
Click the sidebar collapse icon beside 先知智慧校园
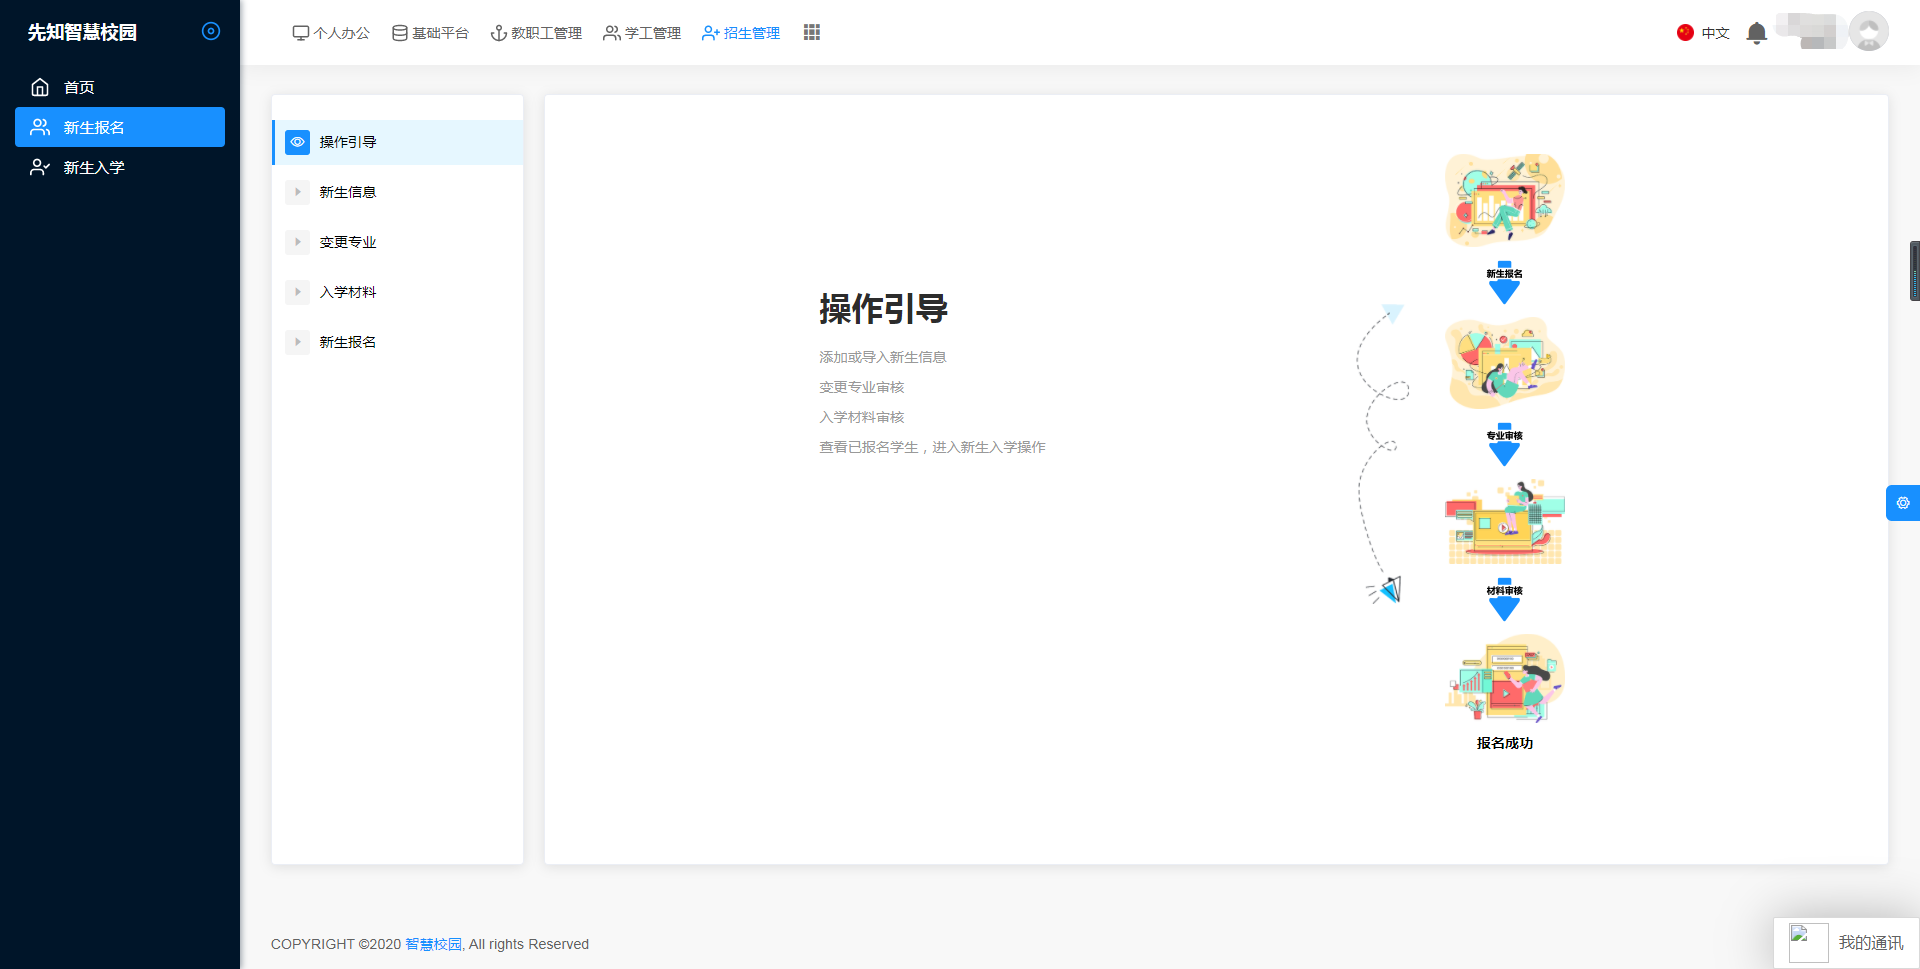210,31
